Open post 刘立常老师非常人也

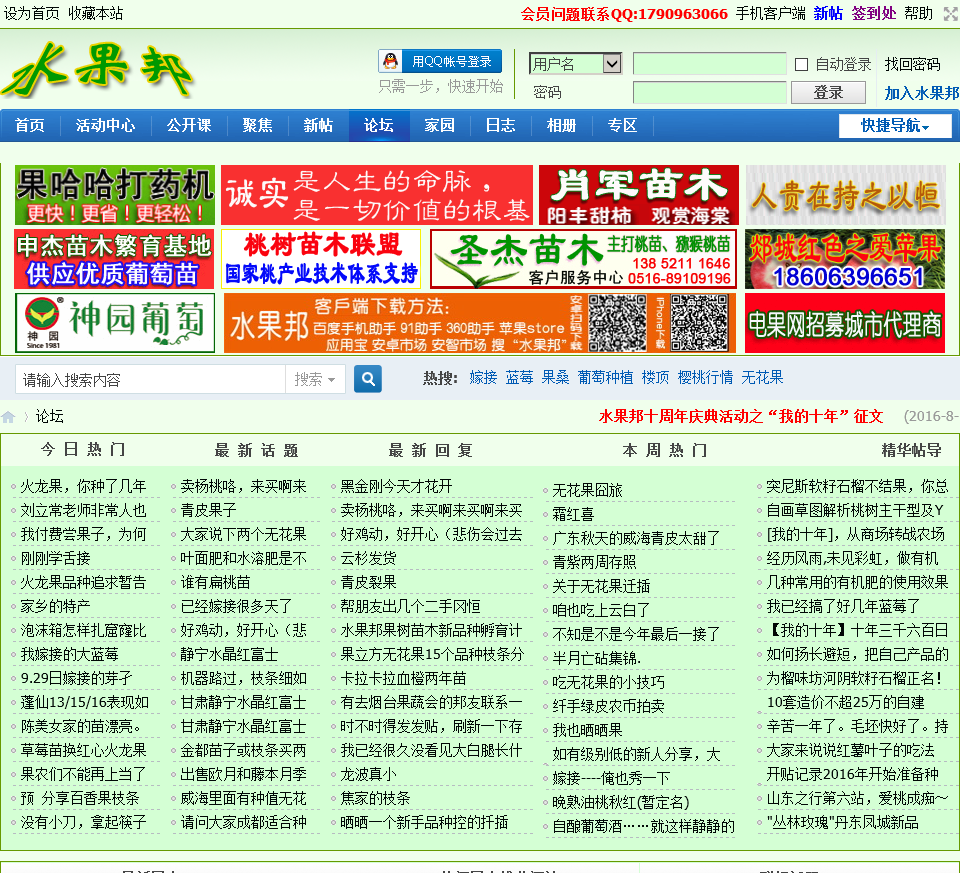pos(84,511)
